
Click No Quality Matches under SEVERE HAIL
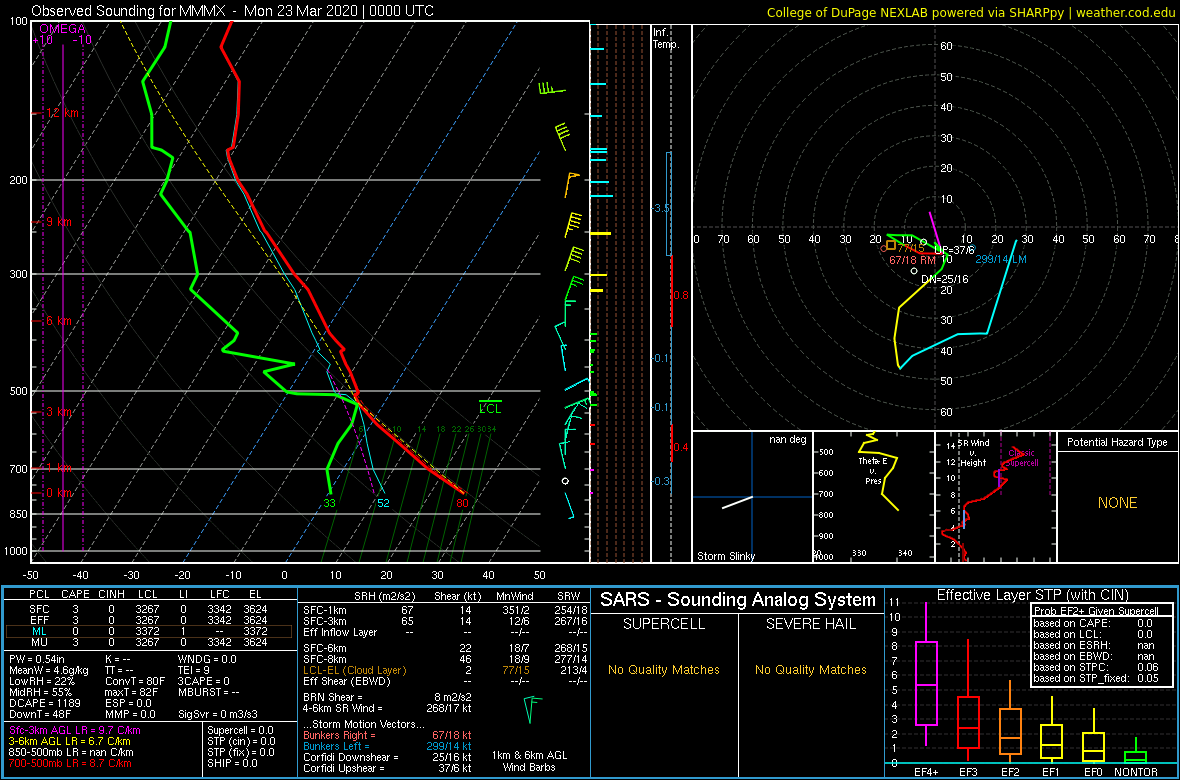point(811,669)
